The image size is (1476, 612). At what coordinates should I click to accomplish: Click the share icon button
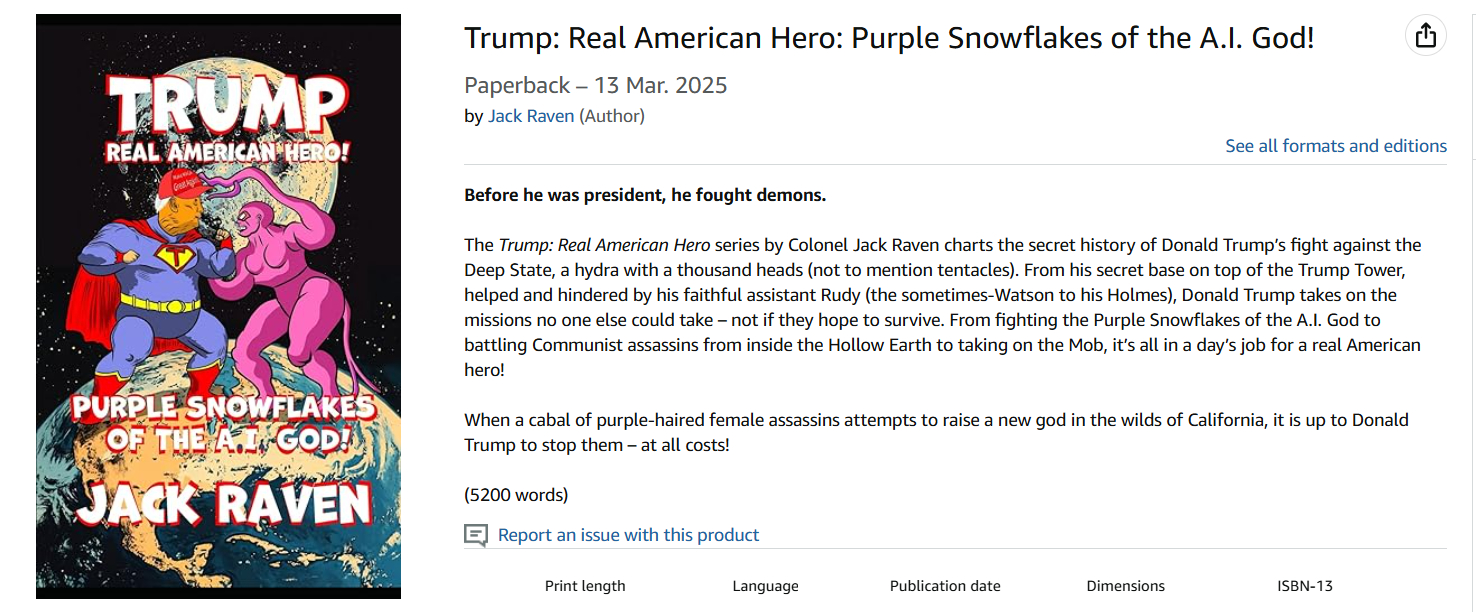click(1425, 36)
